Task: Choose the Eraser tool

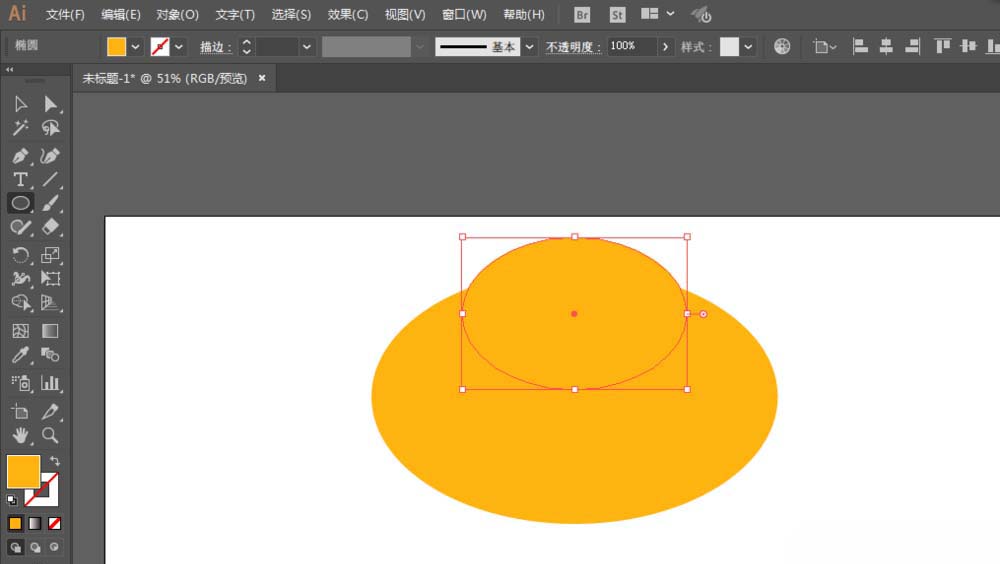Action: [x=50, y=227]
